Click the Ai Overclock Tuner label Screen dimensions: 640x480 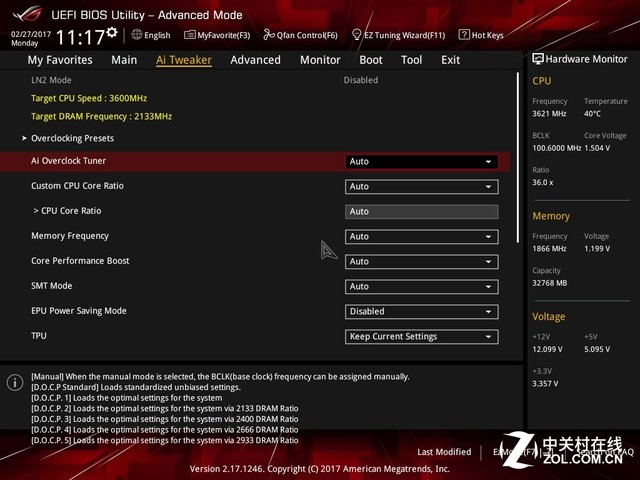69,161
